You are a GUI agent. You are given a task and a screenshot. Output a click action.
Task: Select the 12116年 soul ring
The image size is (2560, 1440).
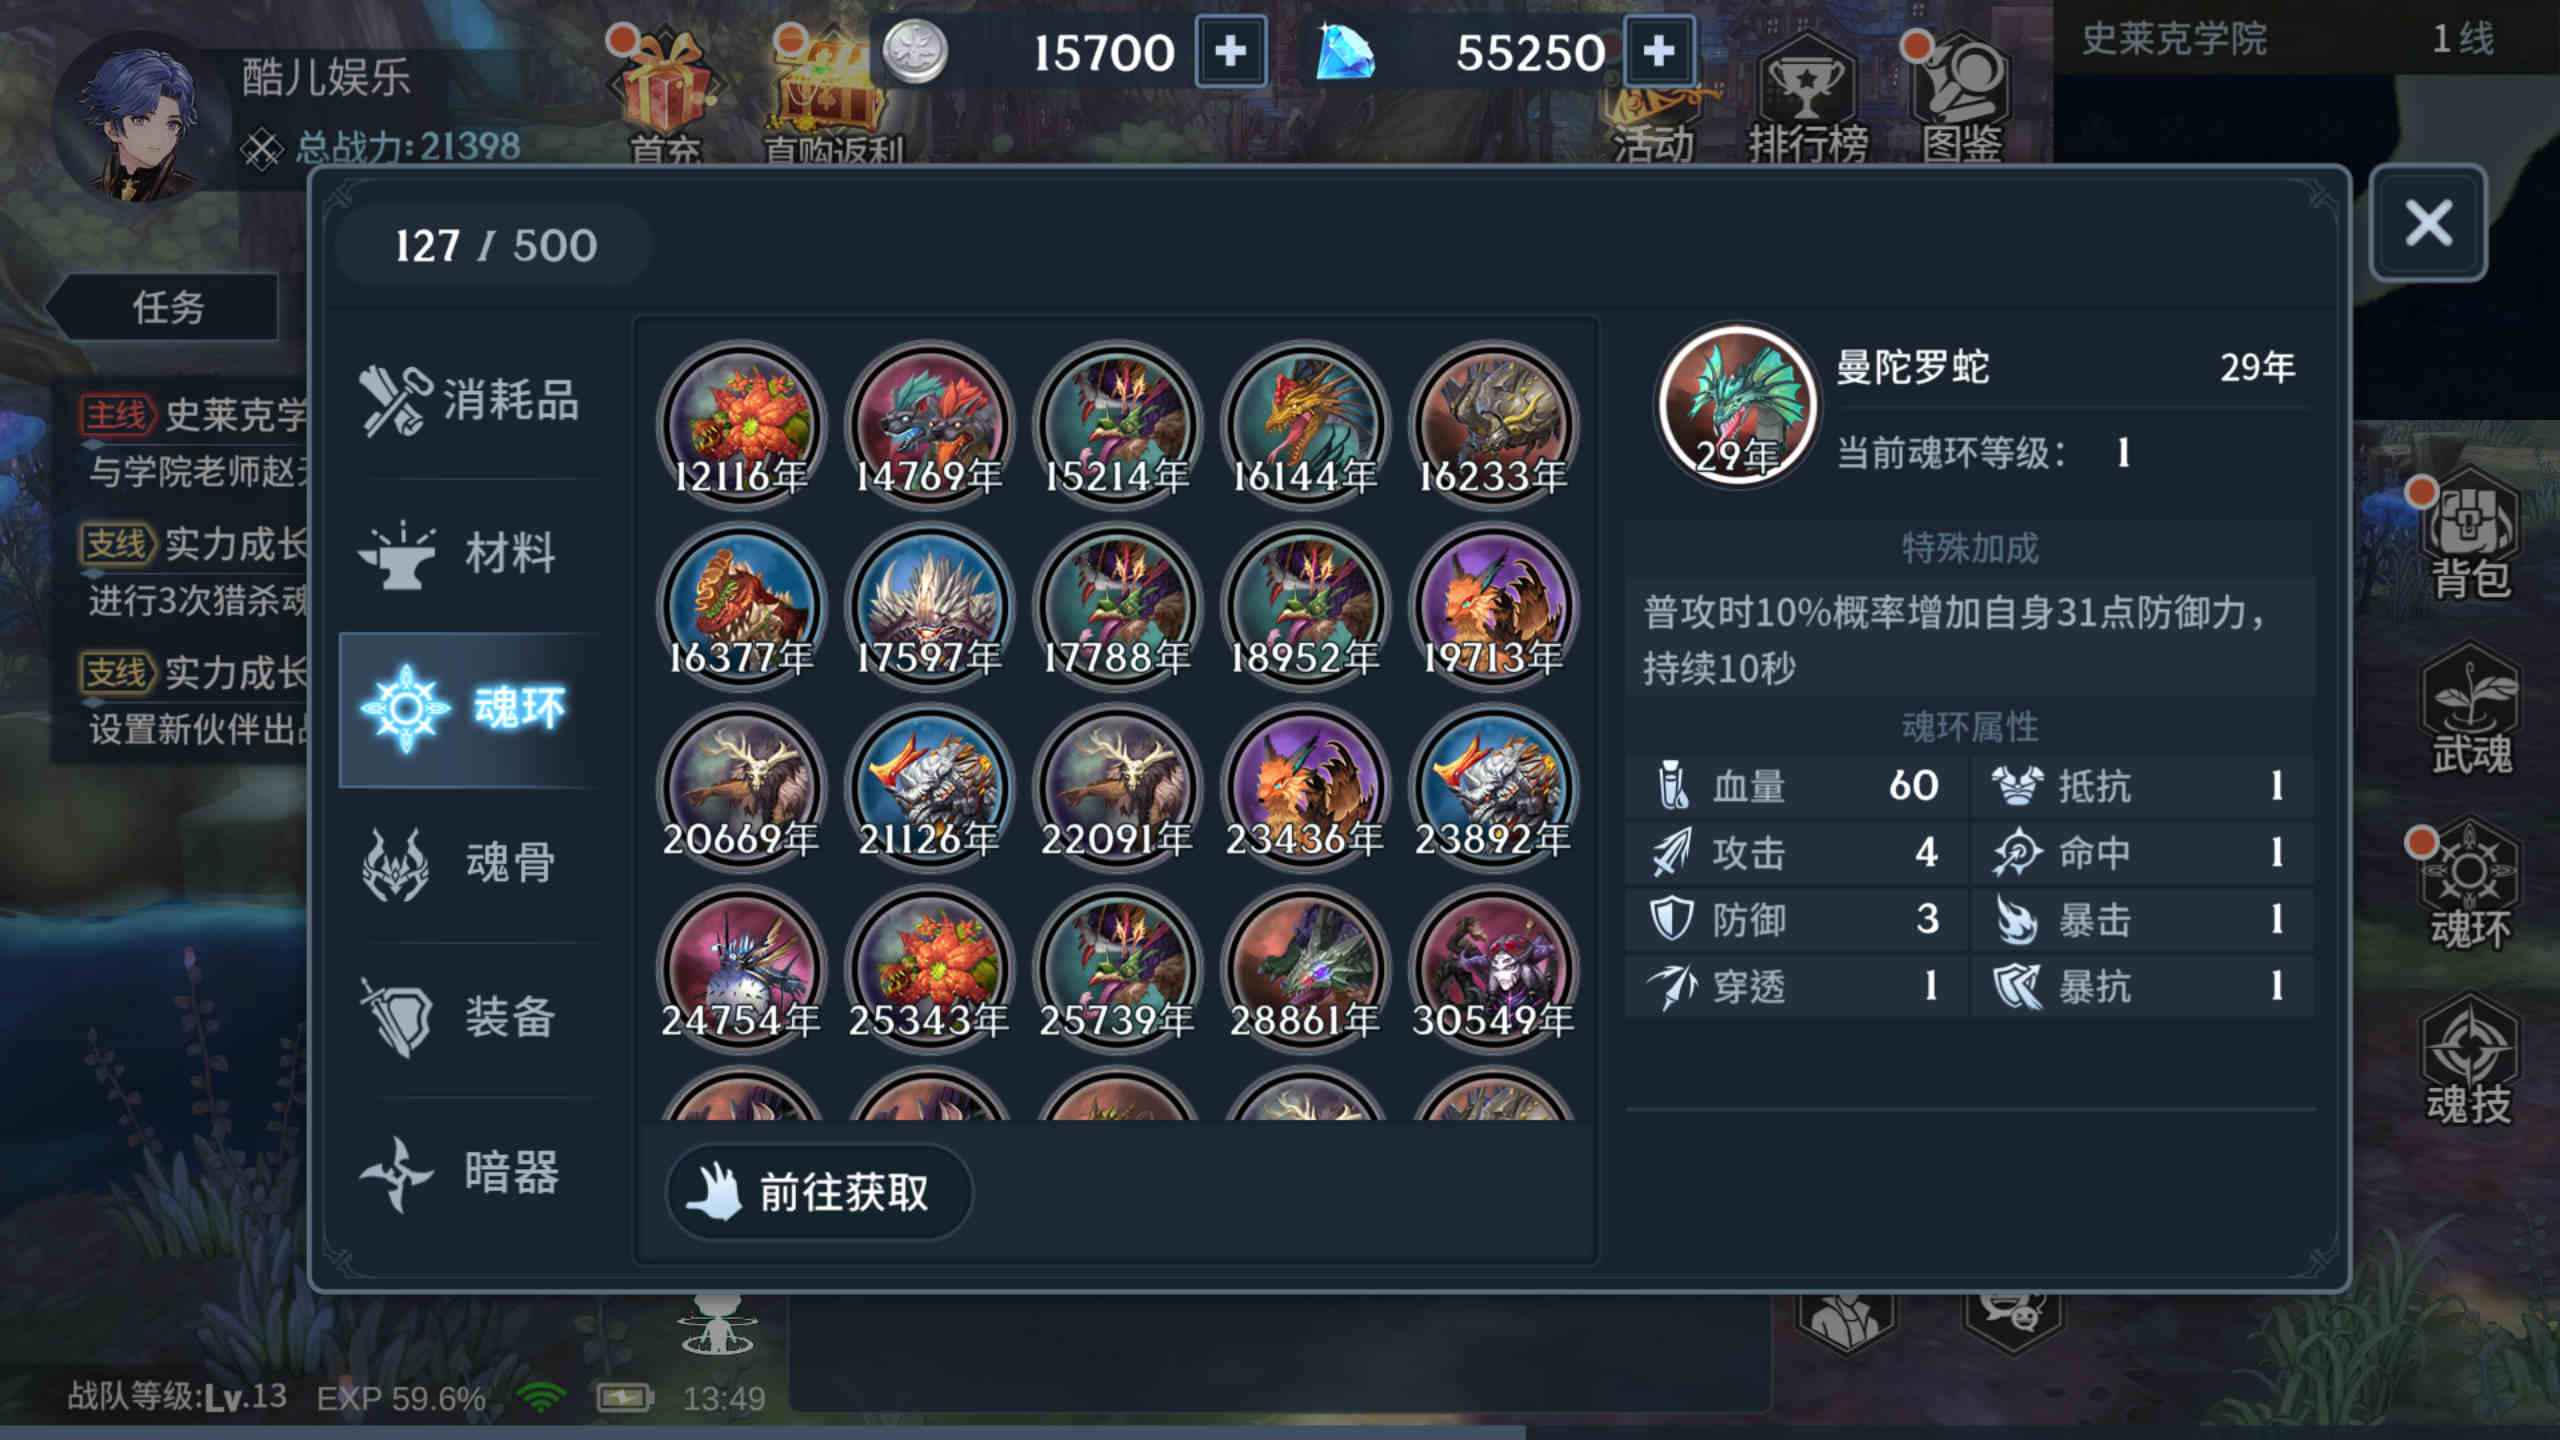(x=741, y=425)
